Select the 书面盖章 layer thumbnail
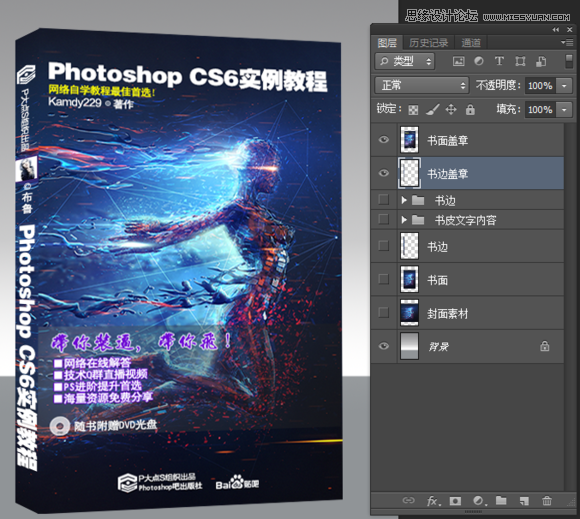This screenshot has height=519, width=580. pyautogui.click(x=409, y=140)
